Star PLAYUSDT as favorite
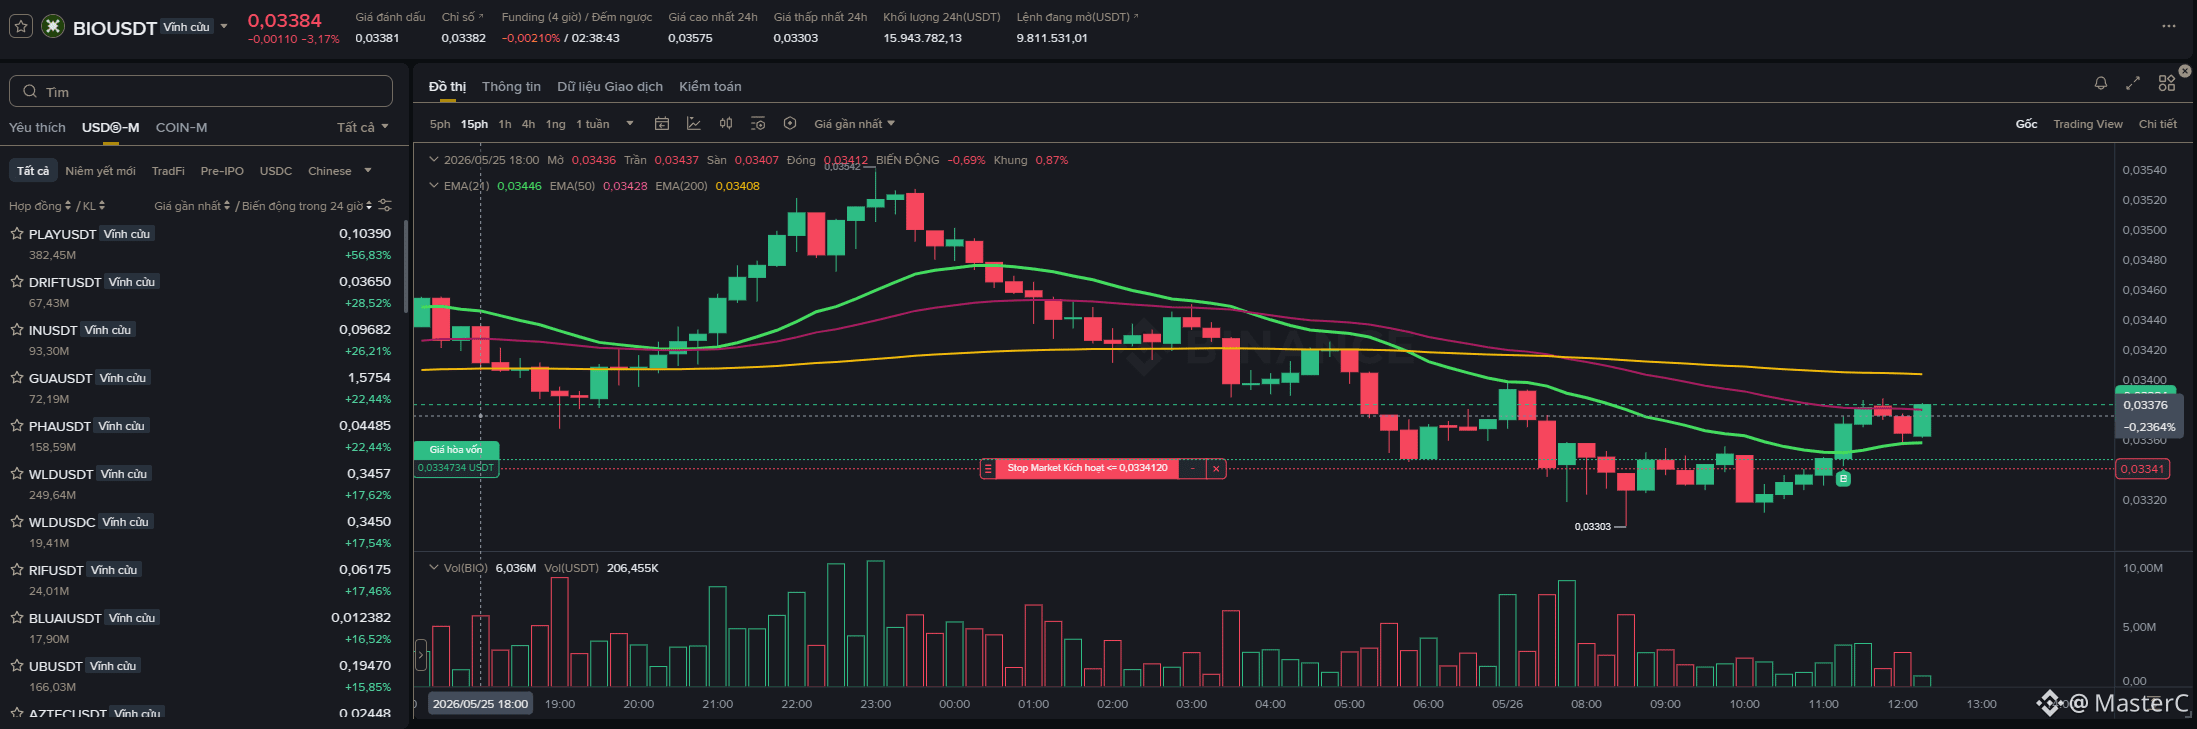 point(17,233)
